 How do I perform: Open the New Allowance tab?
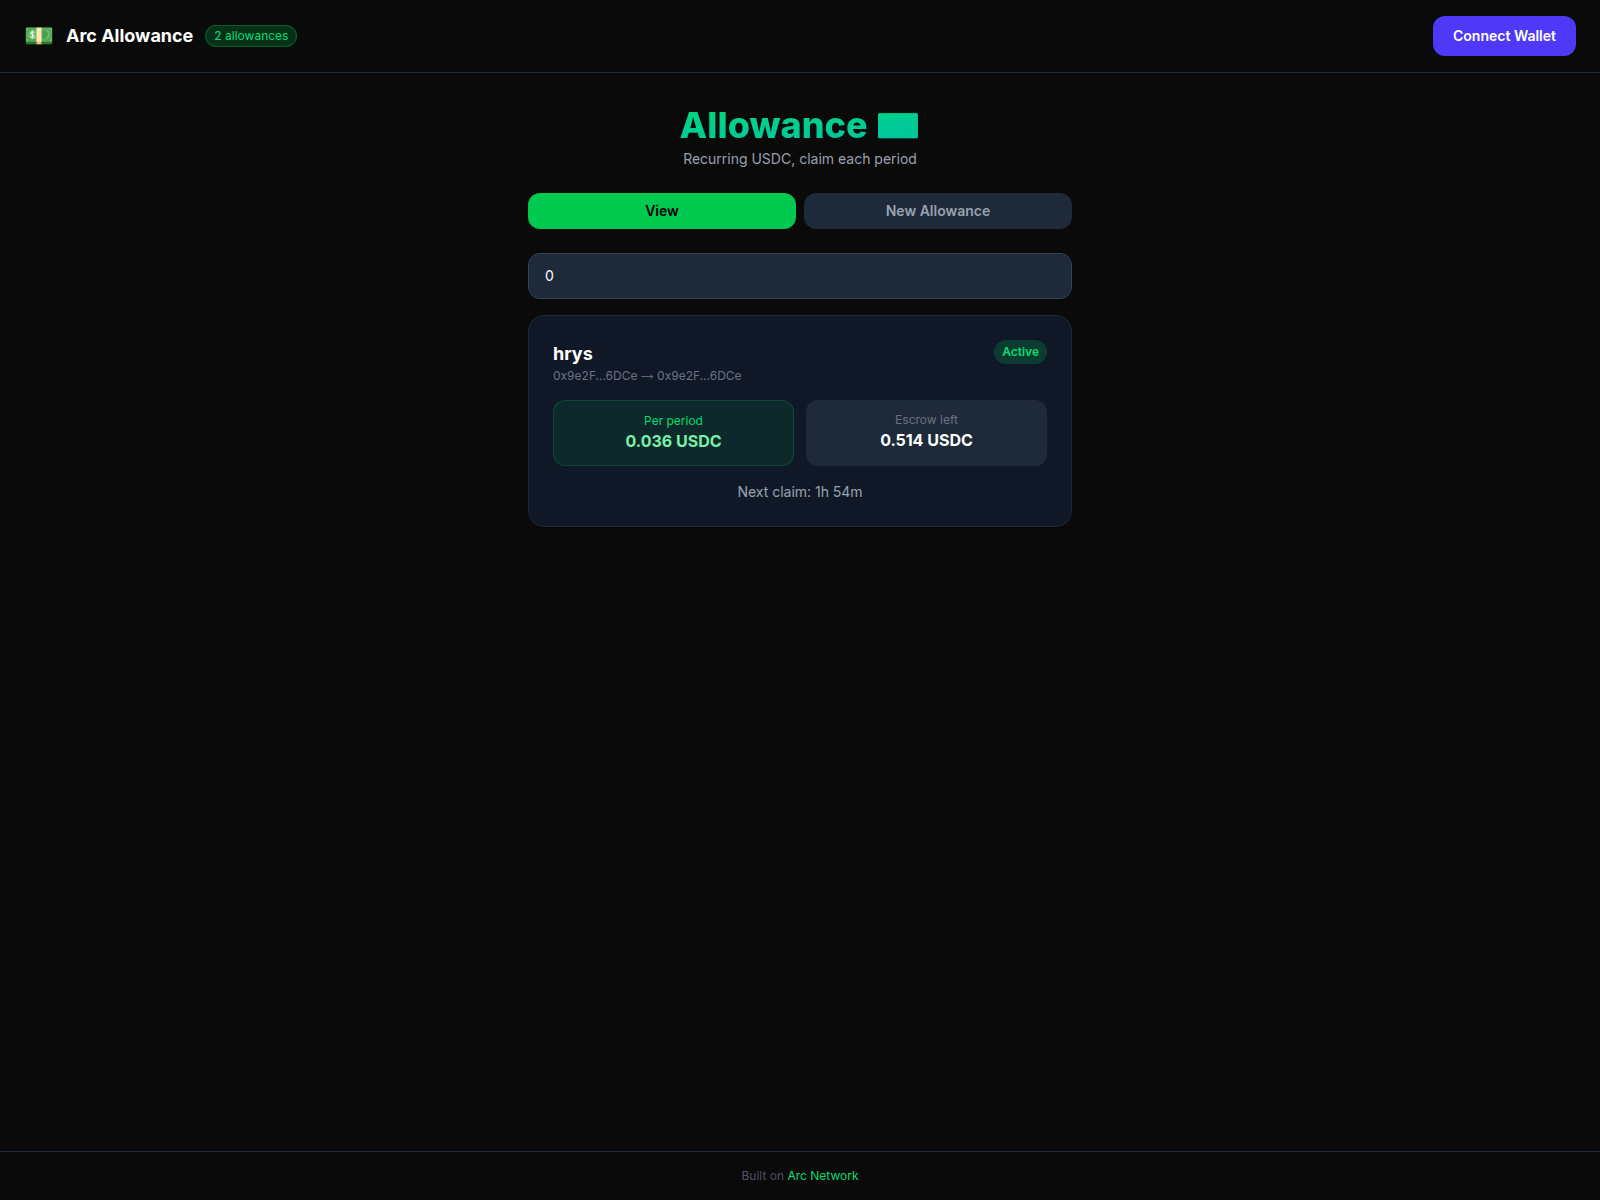(x=938, y=211)
